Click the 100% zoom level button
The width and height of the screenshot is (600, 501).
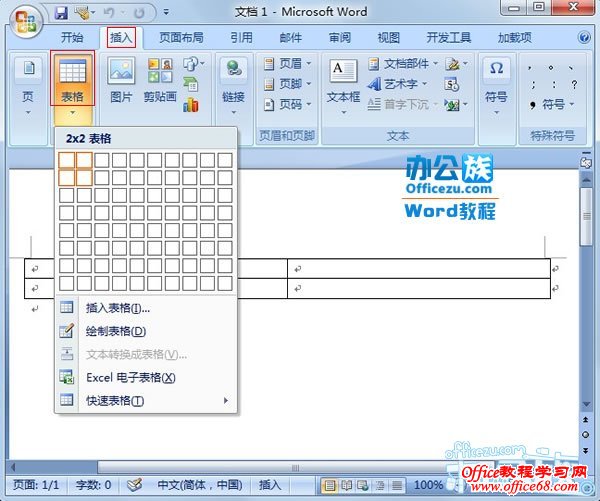428,486
